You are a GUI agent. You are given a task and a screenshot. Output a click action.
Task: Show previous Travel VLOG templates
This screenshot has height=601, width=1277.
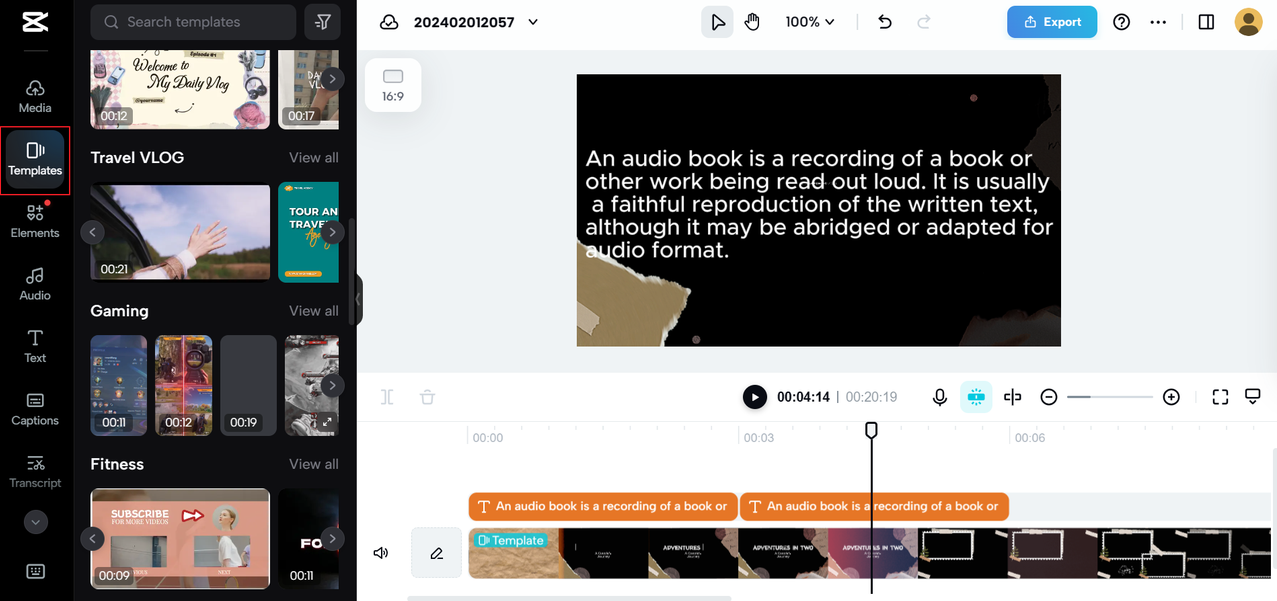(x=92, y=232)
